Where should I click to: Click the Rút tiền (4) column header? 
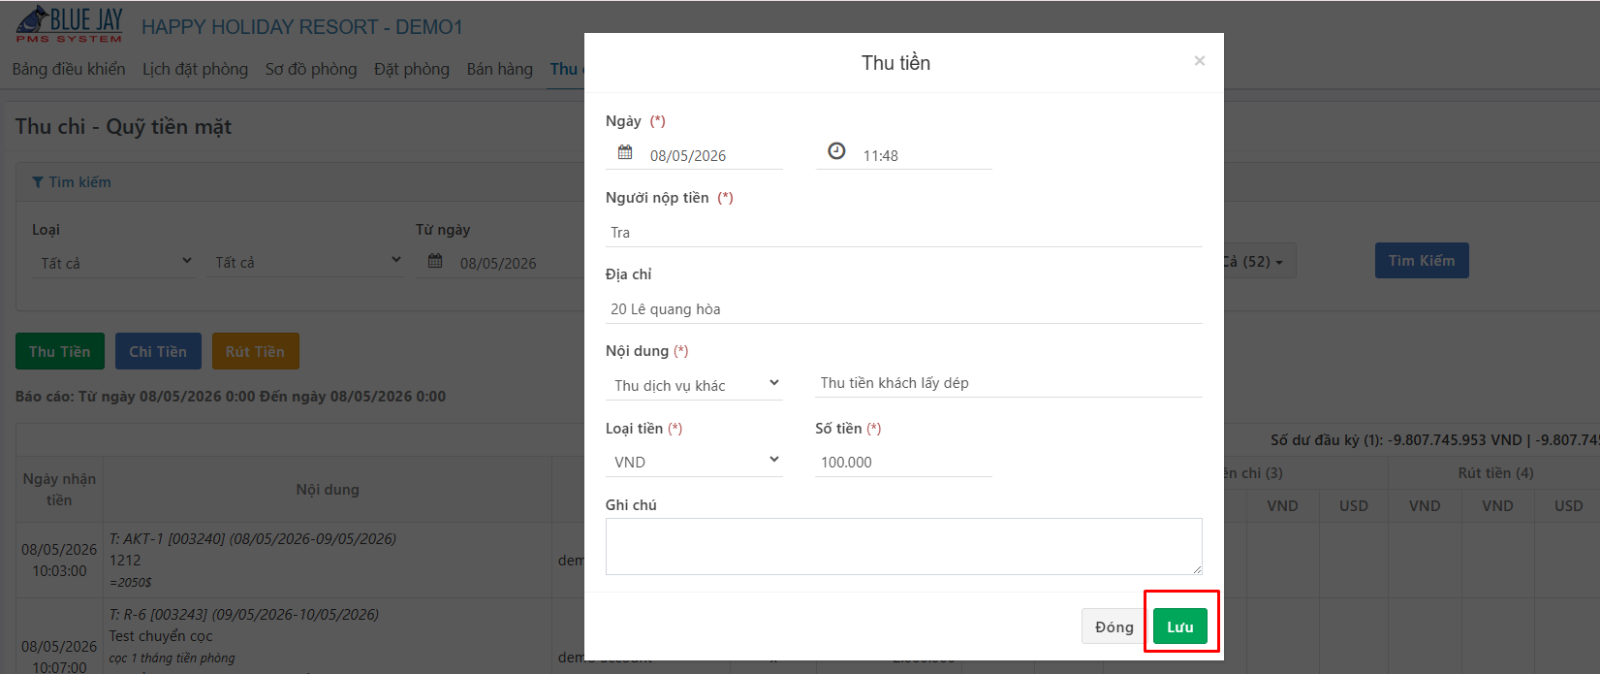pos(1495,473)
